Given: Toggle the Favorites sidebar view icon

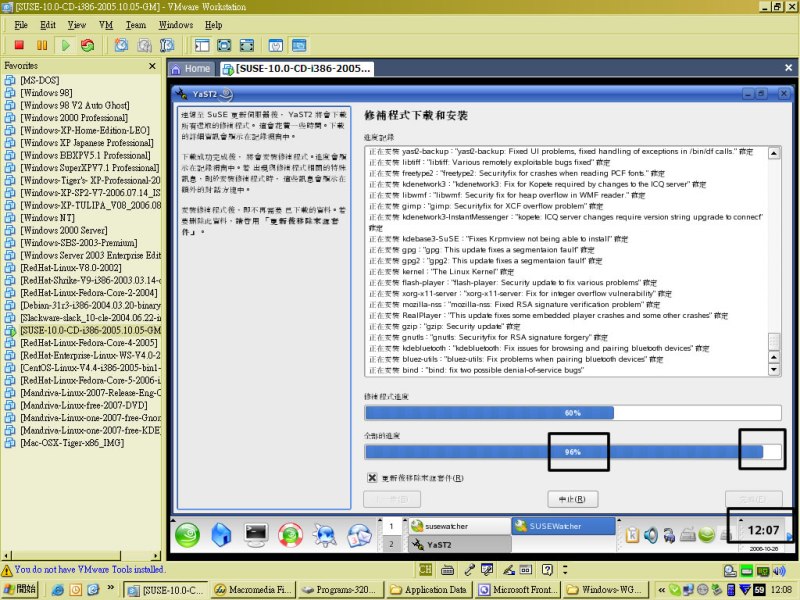Looking at the screenshot, I should pyautogui.click(x=202, y=45).
